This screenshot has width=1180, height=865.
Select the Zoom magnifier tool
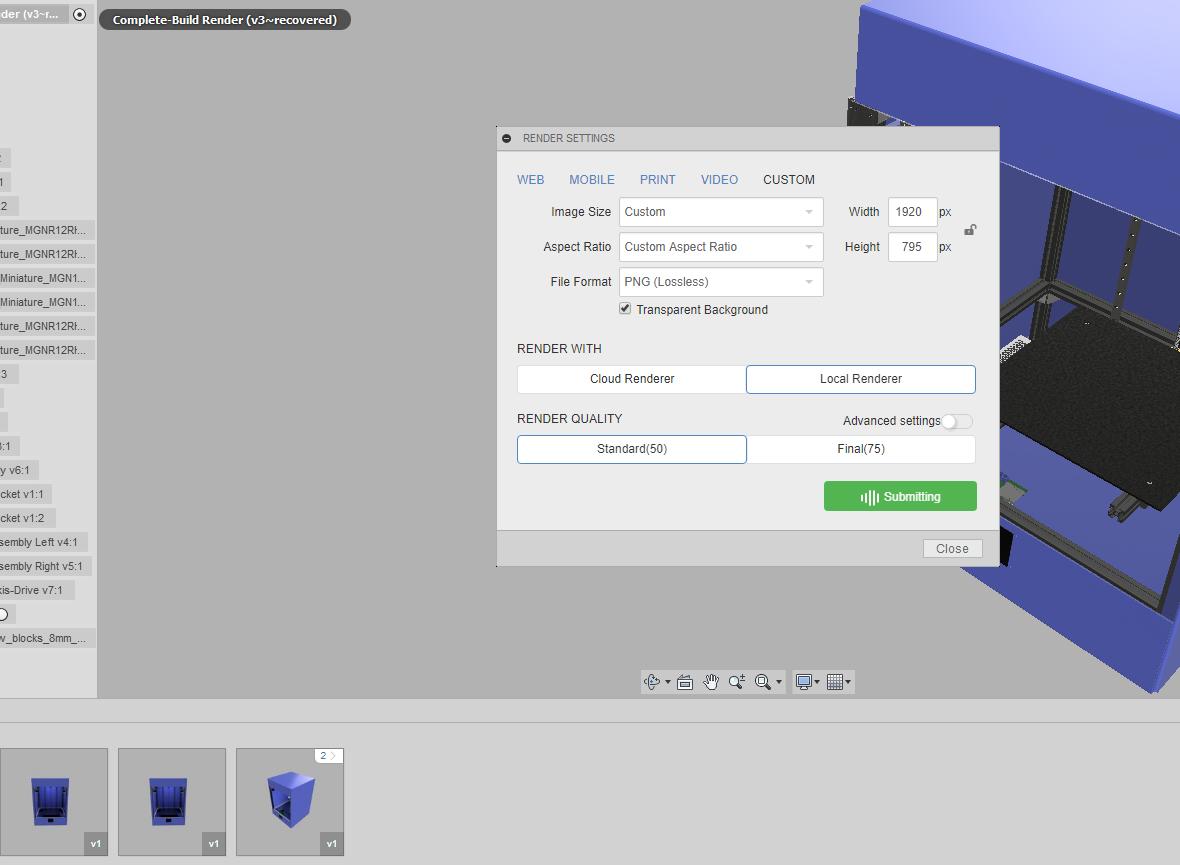[x=737, y=682]
